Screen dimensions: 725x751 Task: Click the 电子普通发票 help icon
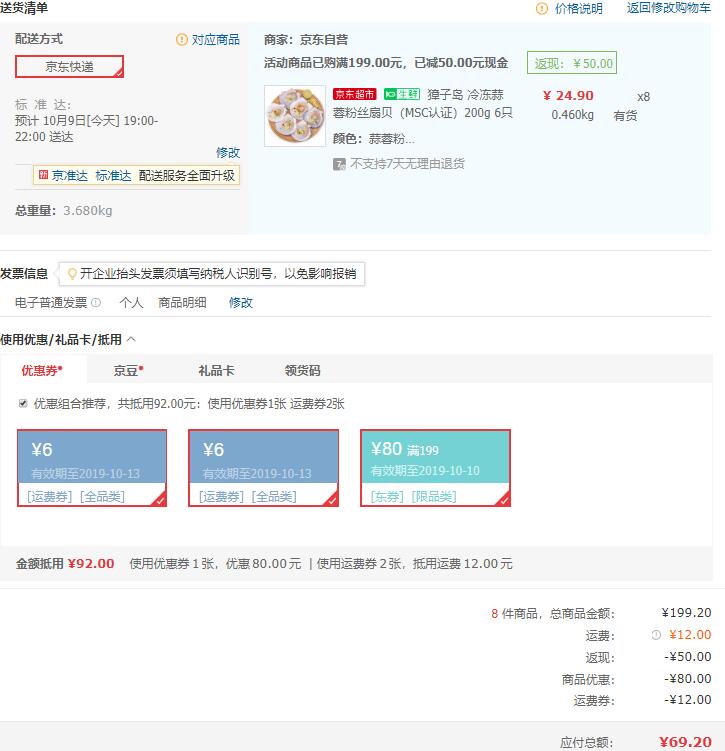(96, 303)
